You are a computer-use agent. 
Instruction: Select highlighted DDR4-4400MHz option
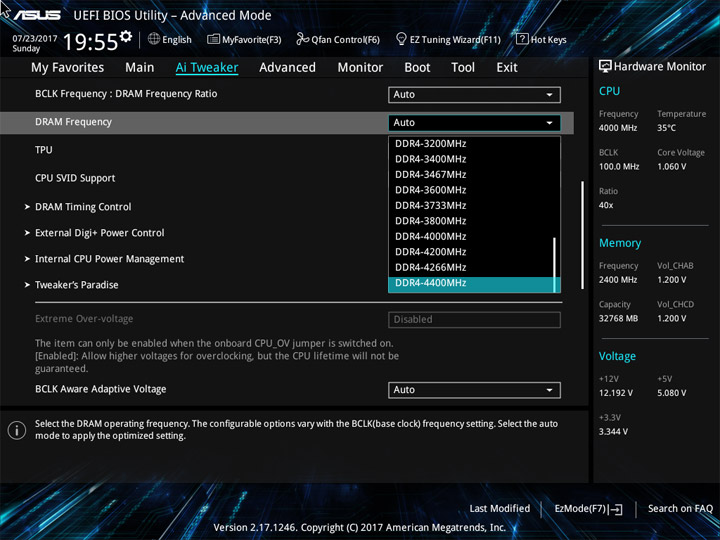[471, 283]
